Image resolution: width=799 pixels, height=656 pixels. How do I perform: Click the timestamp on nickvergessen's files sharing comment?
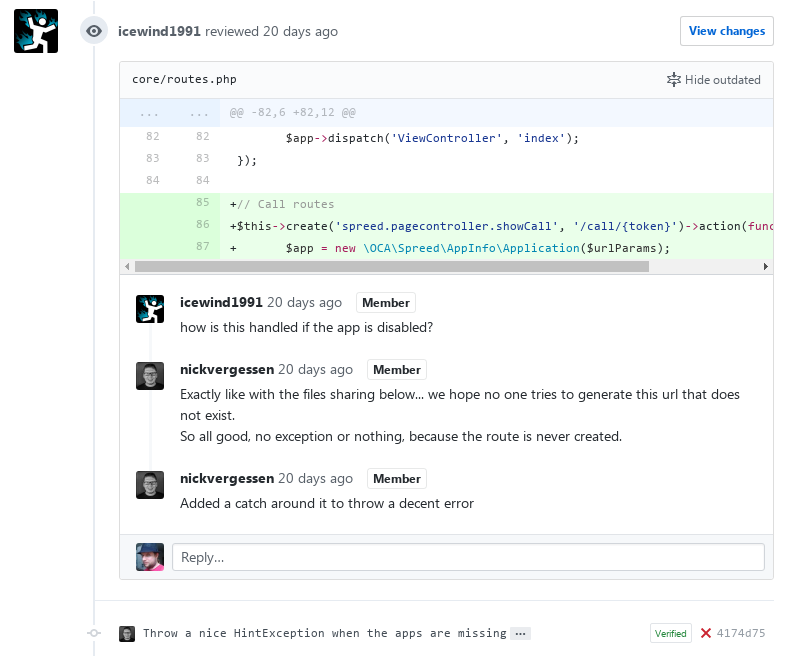coord(315,370)
